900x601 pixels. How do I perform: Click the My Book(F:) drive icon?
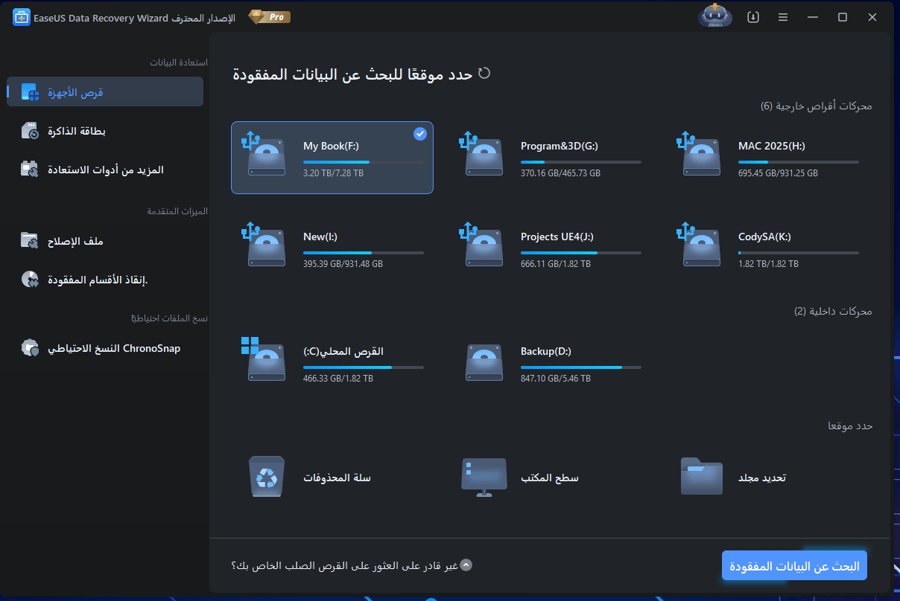coord(265,155)
